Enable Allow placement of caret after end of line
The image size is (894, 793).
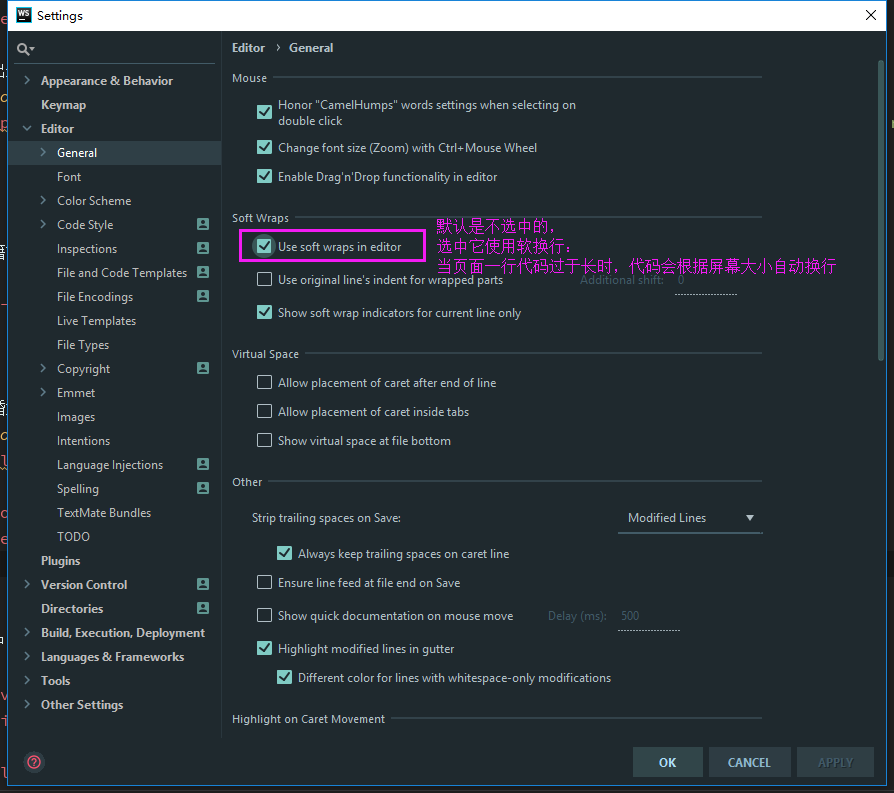(264, 382)
